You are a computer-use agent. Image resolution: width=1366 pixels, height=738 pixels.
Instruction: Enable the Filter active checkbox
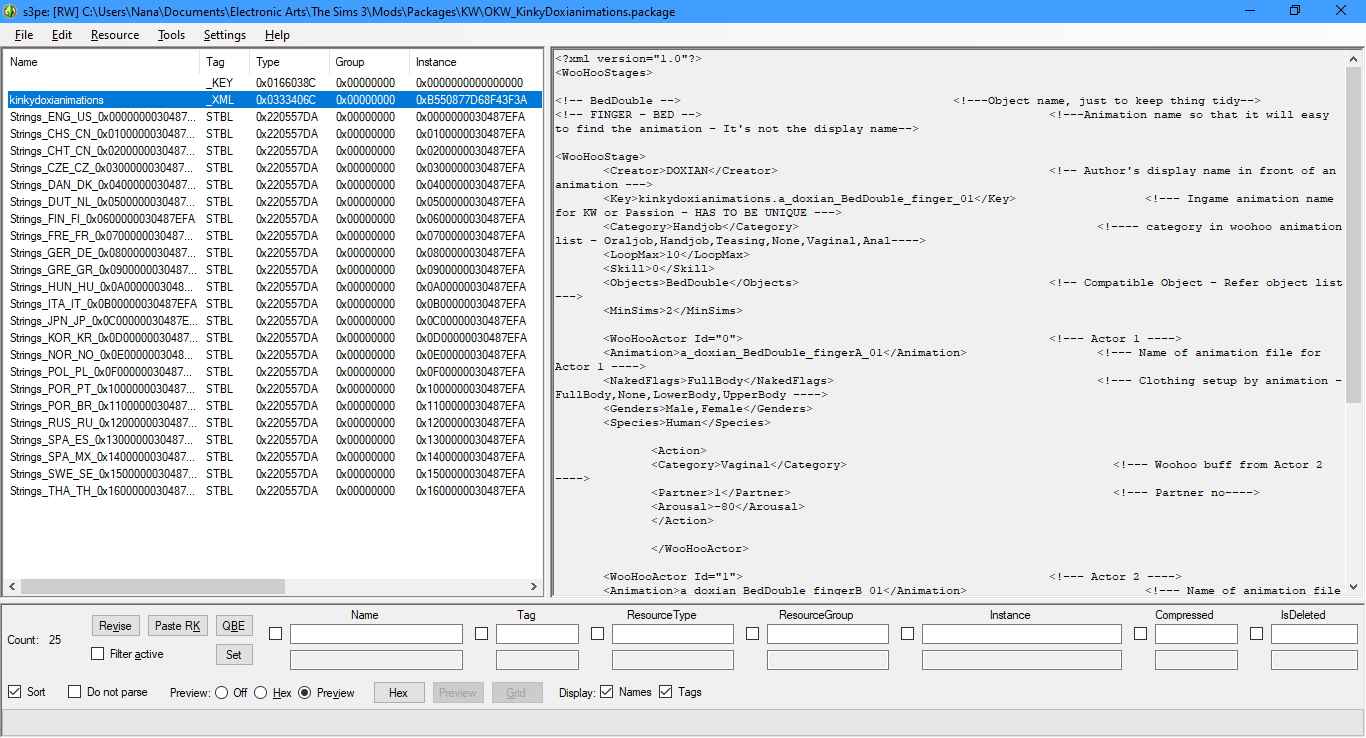tap(97, 654)
